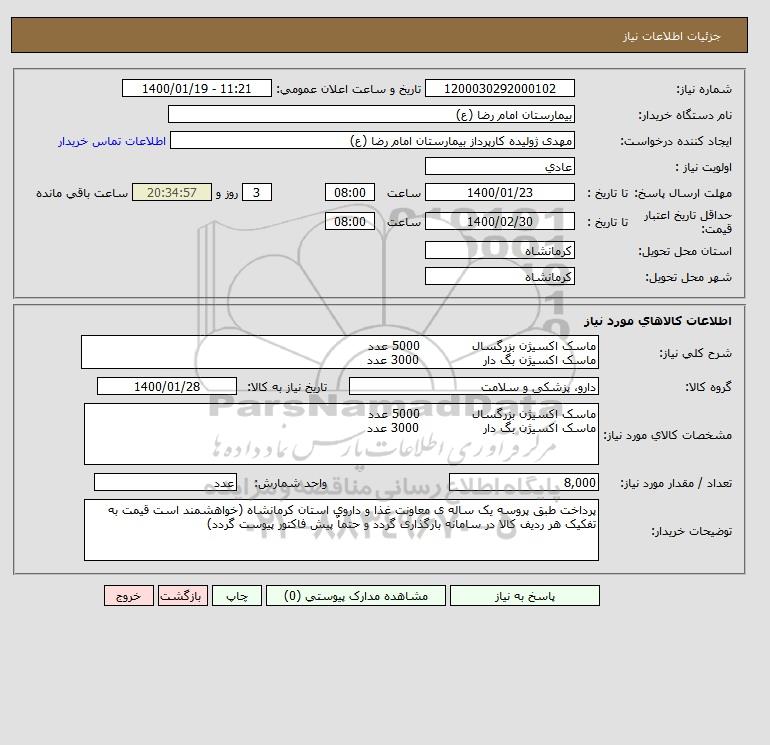This screenshot has width=770, height=745.
Task: Click the label ایجاد کننده درخواست
Action: (x=676, y=141)
